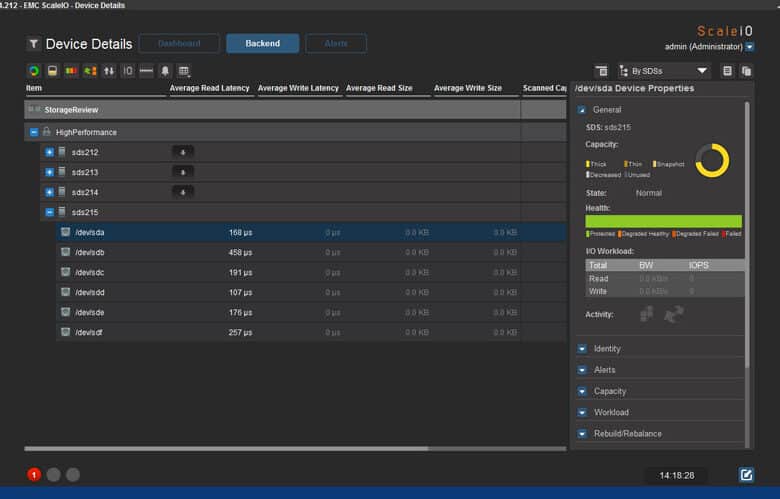This screenshot has height=499, width=780.
Task: Click the vertical scrollbar of the properties panel
Action: [x=747, y=235]
